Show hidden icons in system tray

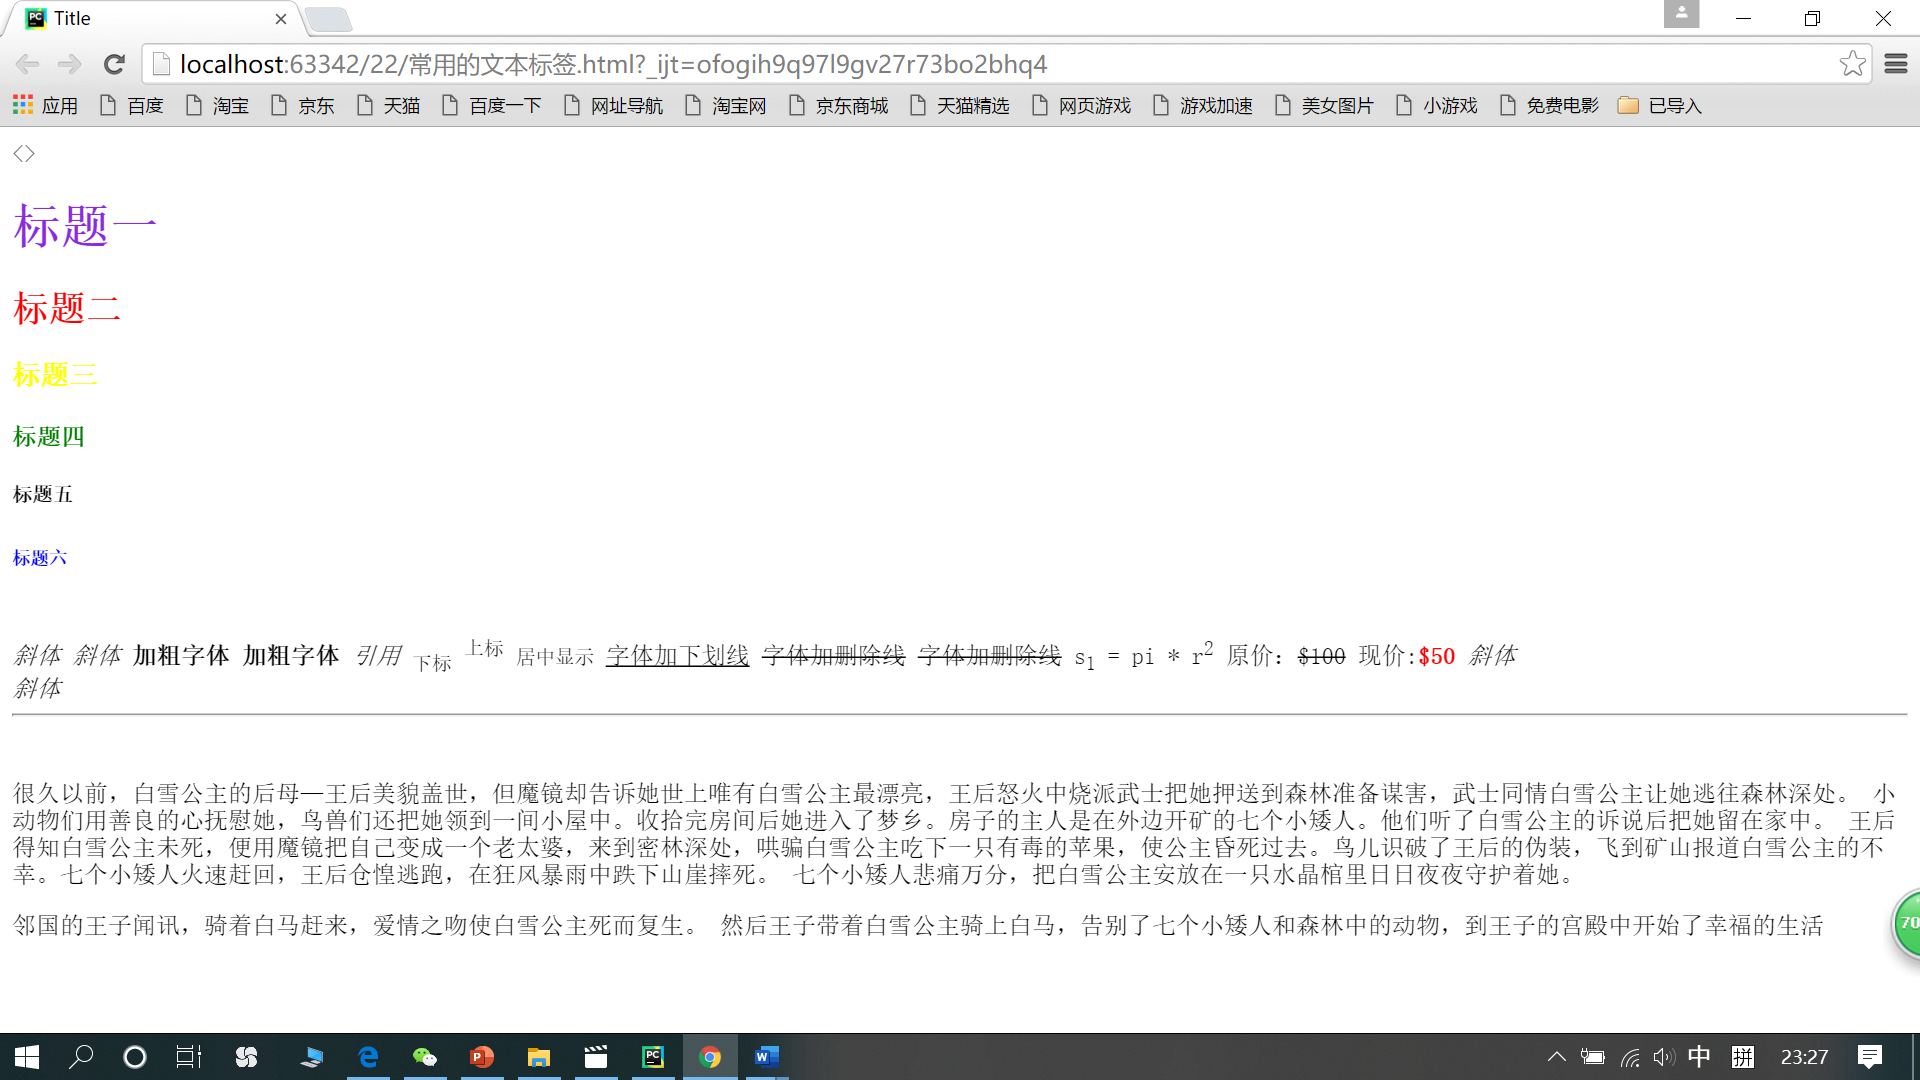click(x=1557, y=1057)
